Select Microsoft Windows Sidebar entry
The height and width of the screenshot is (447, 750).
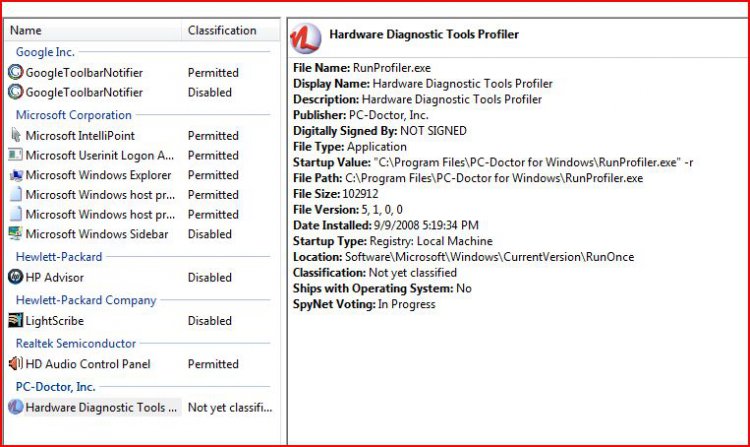click(97, 234)
